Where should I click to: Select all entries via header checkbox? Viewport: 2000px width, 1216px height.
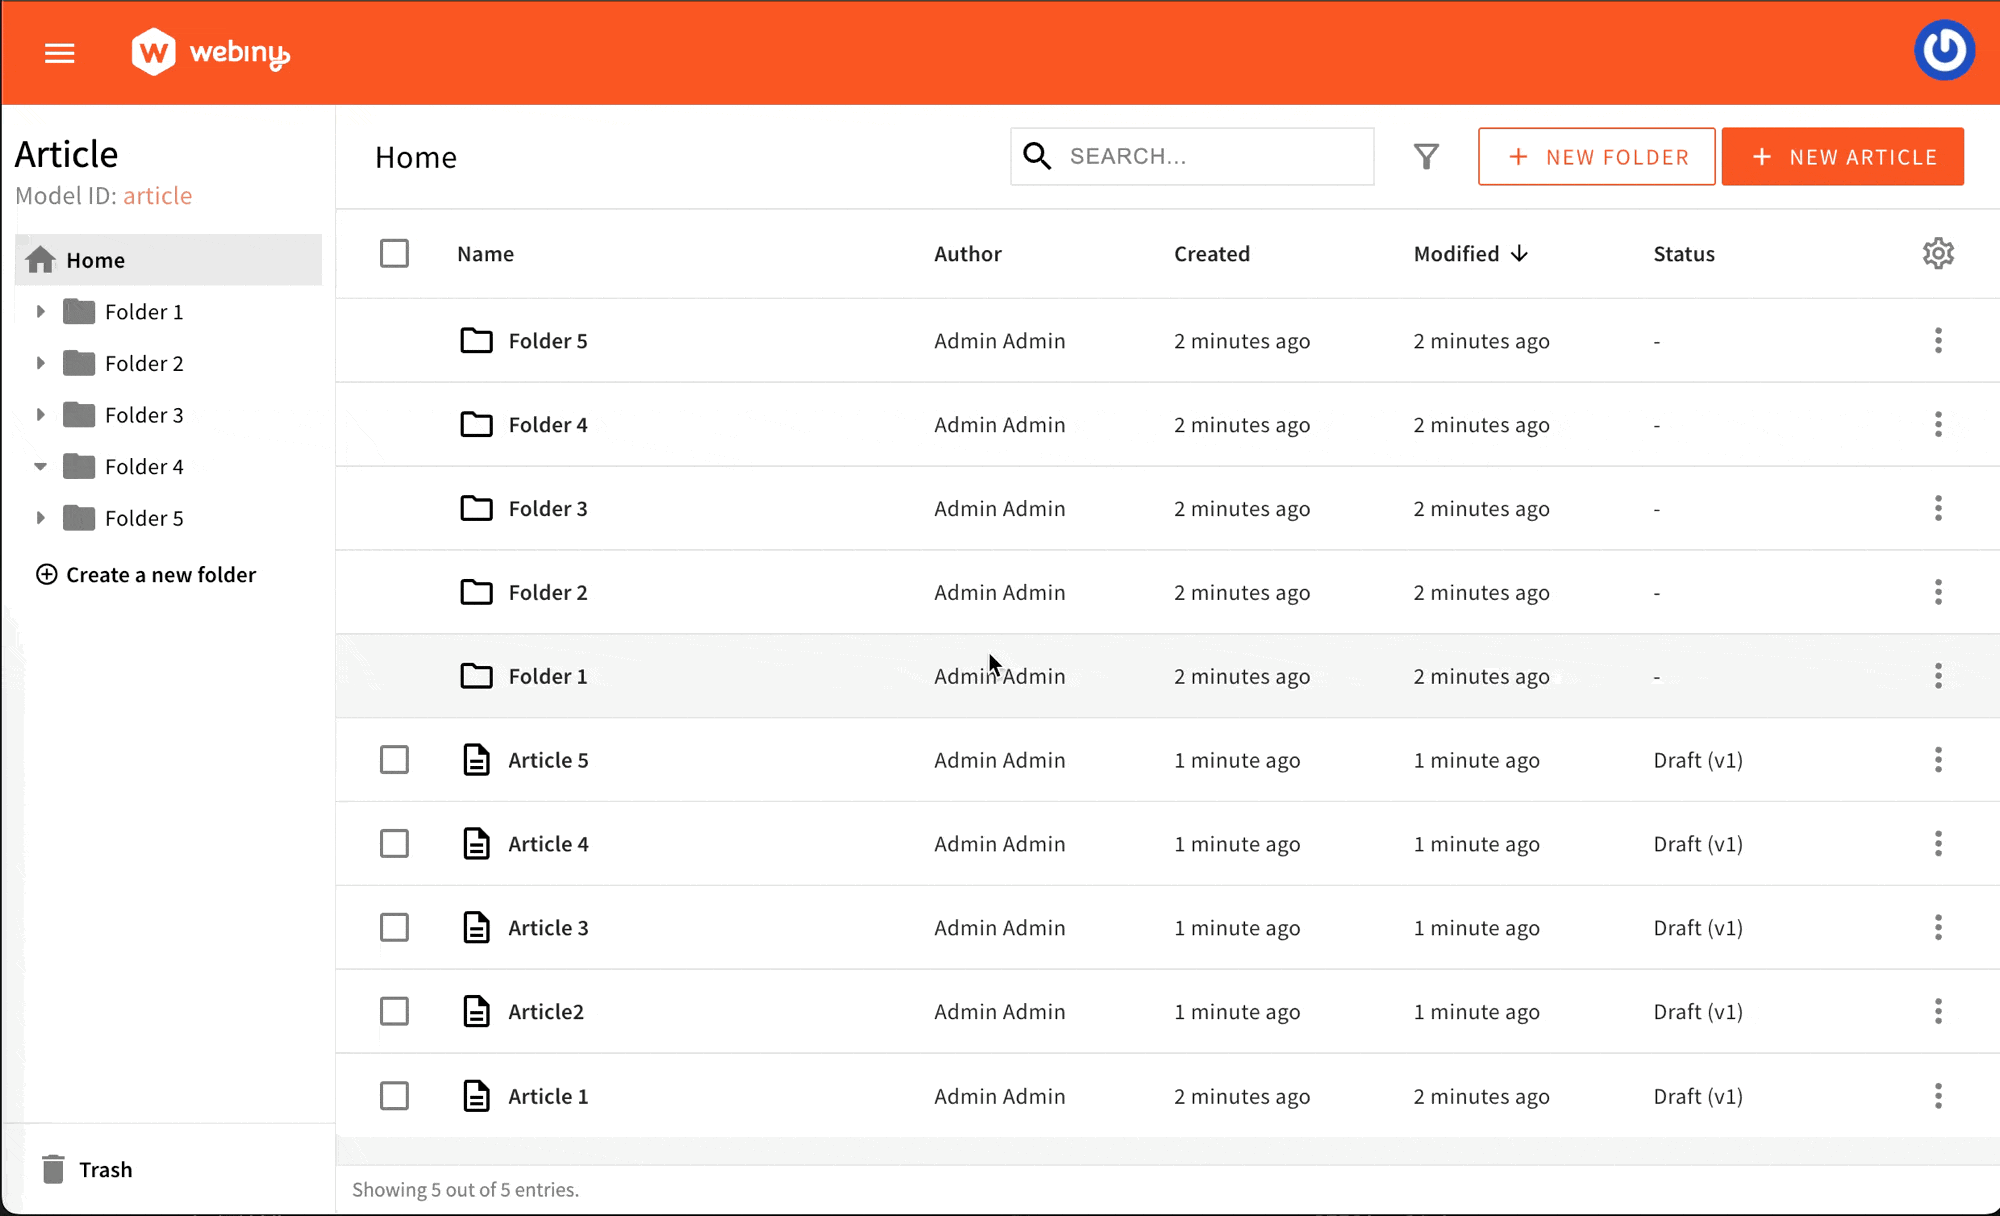(x=394, y=253)
